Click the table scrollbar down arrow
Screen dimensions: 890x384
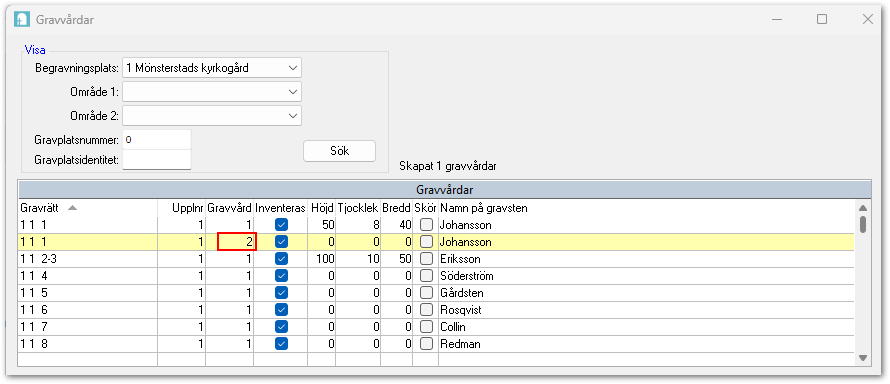[x=863, y=358]
